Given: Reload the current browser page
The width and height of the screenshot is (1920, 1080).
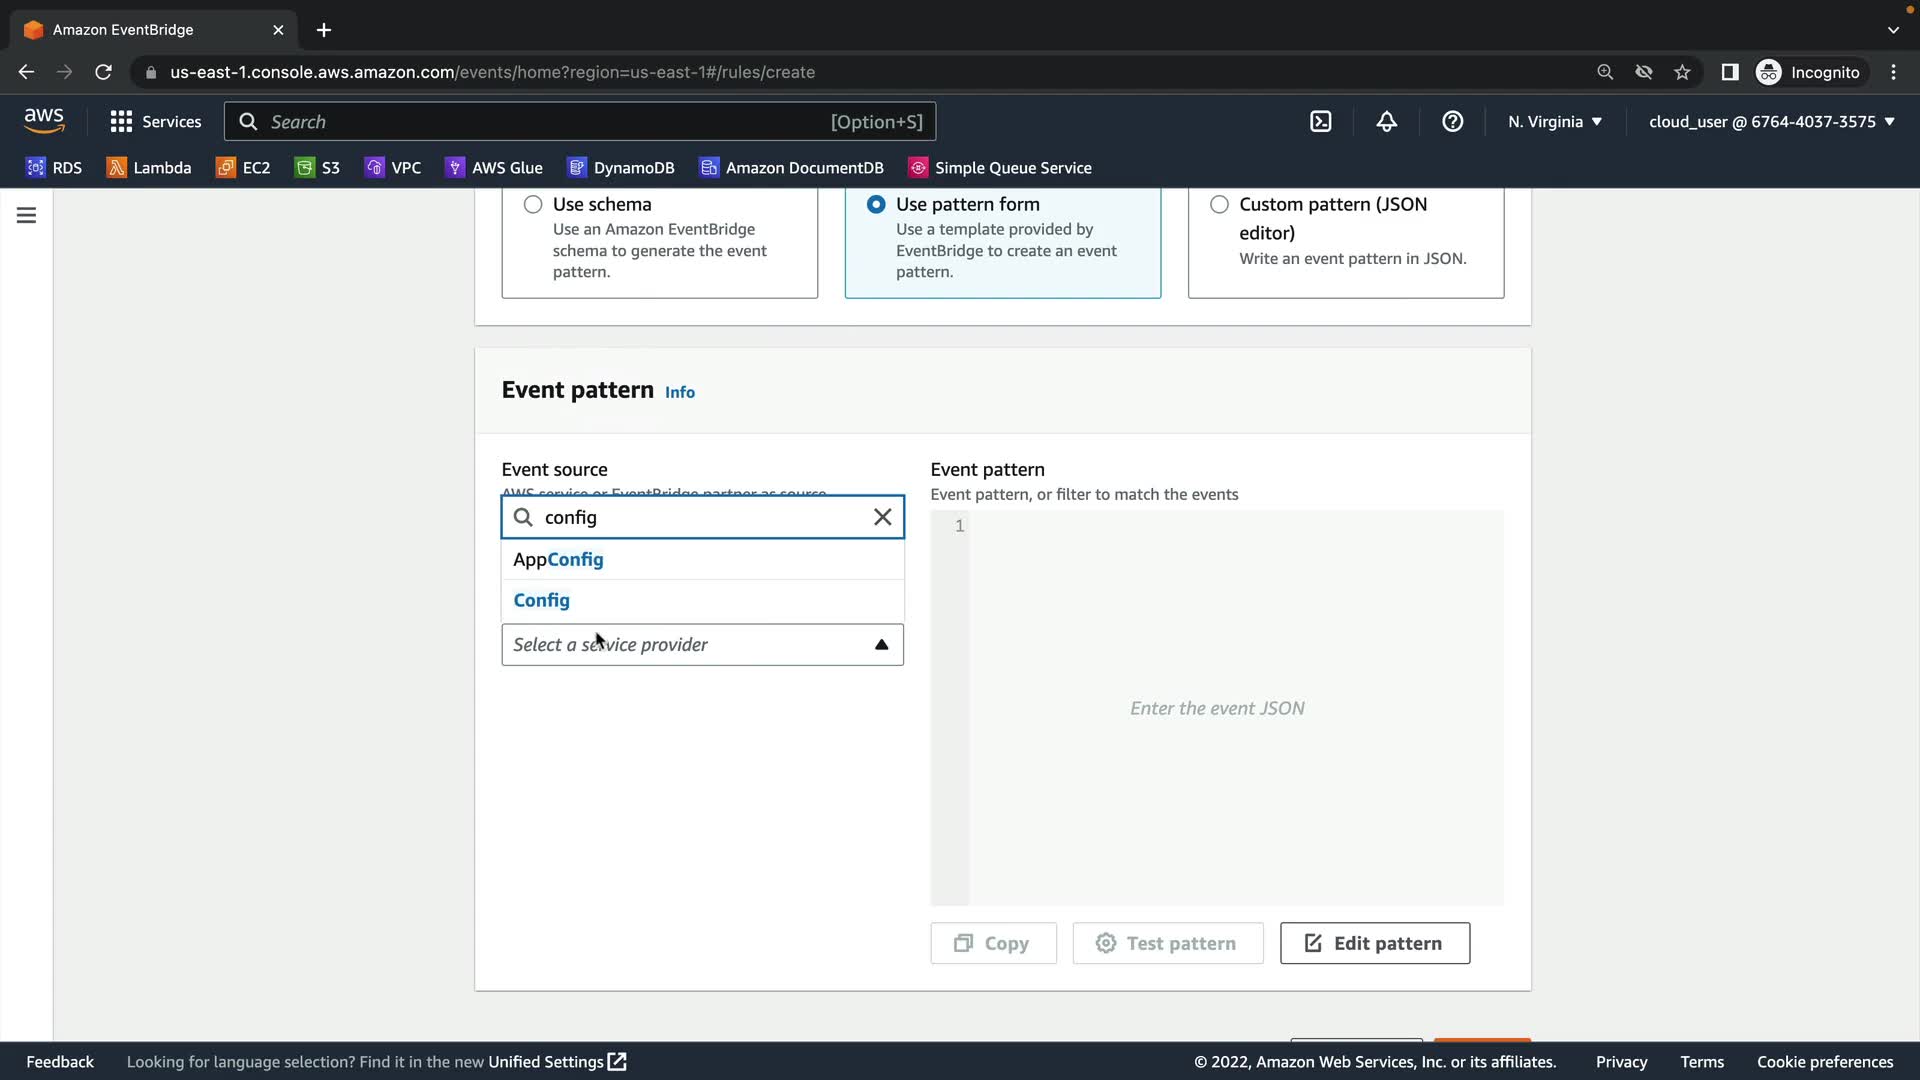Looking at the screenshot, I should point(103,72).
